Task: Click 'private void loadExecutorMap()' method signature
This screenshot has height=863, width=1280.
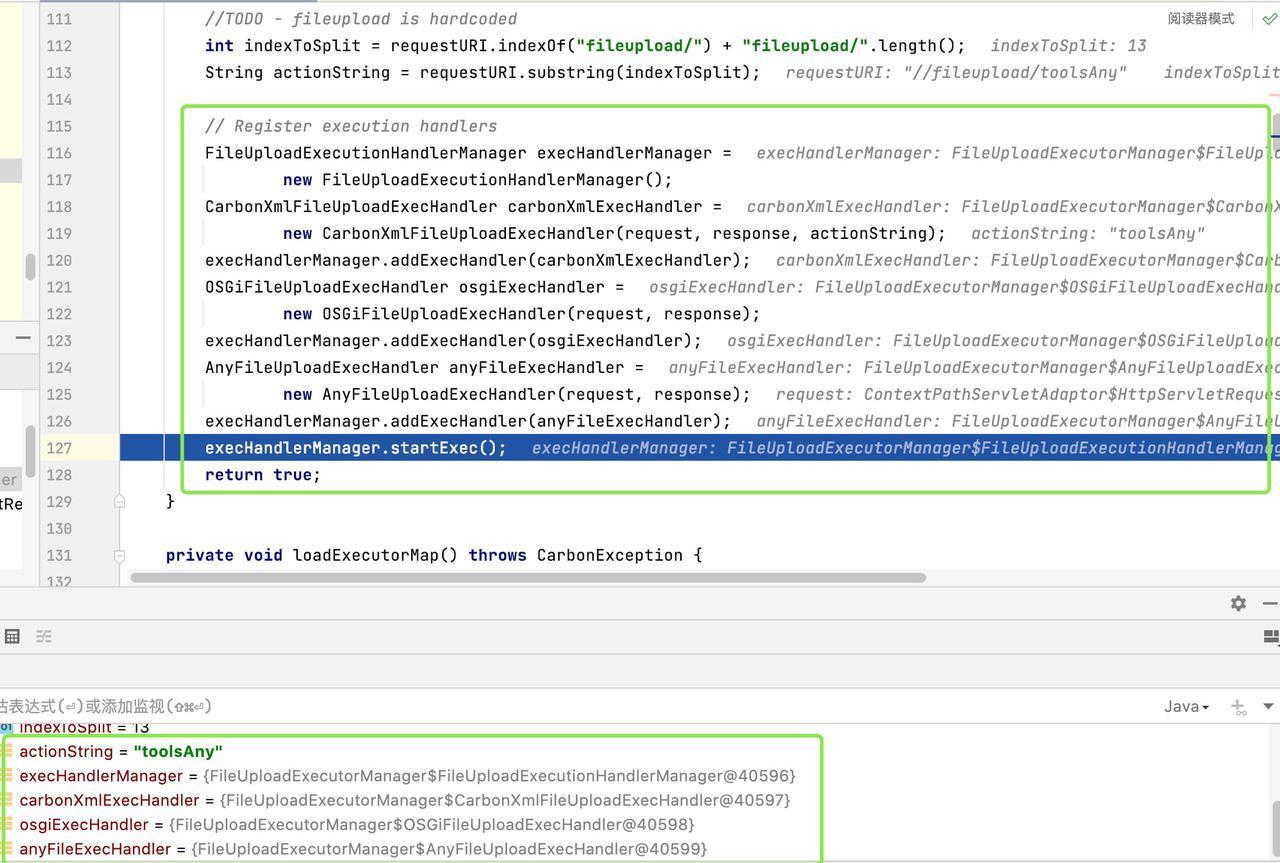Action: coord(312,555)
